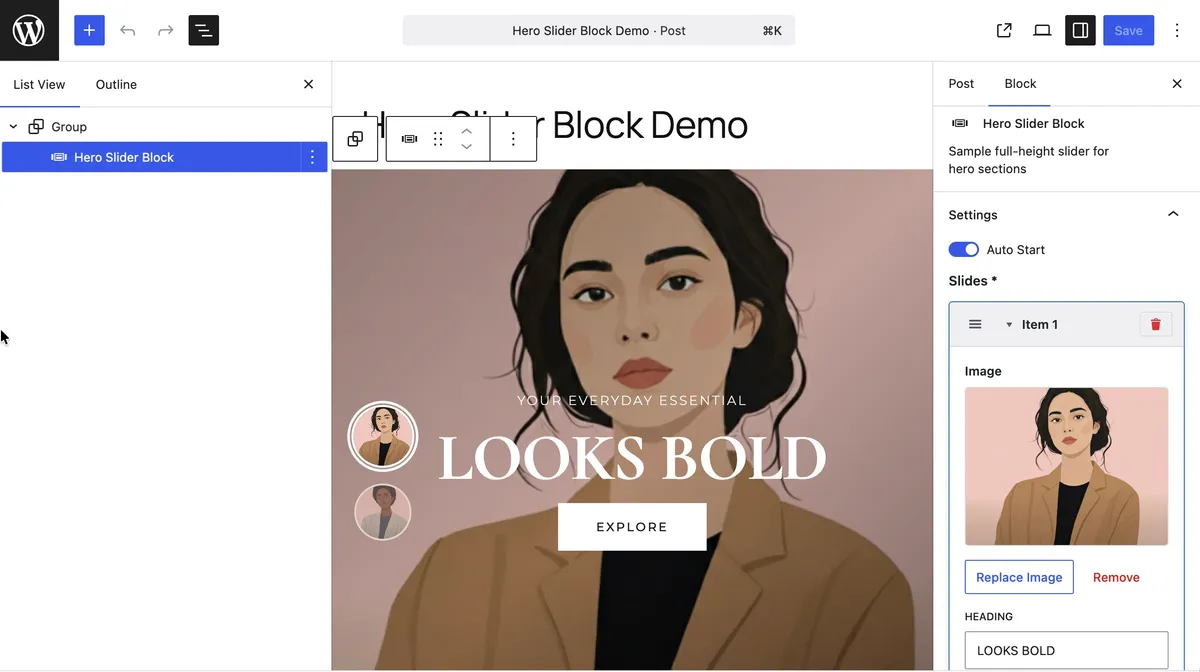Open the device preview laptop icon
1200x672 pixels.
(x=1042, y=30)
